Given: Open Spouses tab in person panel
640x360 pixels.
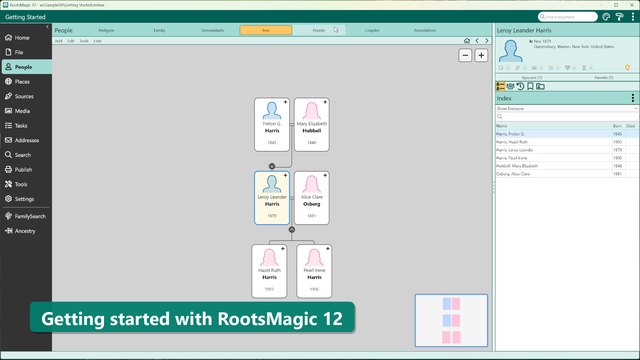Looking at the screenshot, I should (531, 78).
